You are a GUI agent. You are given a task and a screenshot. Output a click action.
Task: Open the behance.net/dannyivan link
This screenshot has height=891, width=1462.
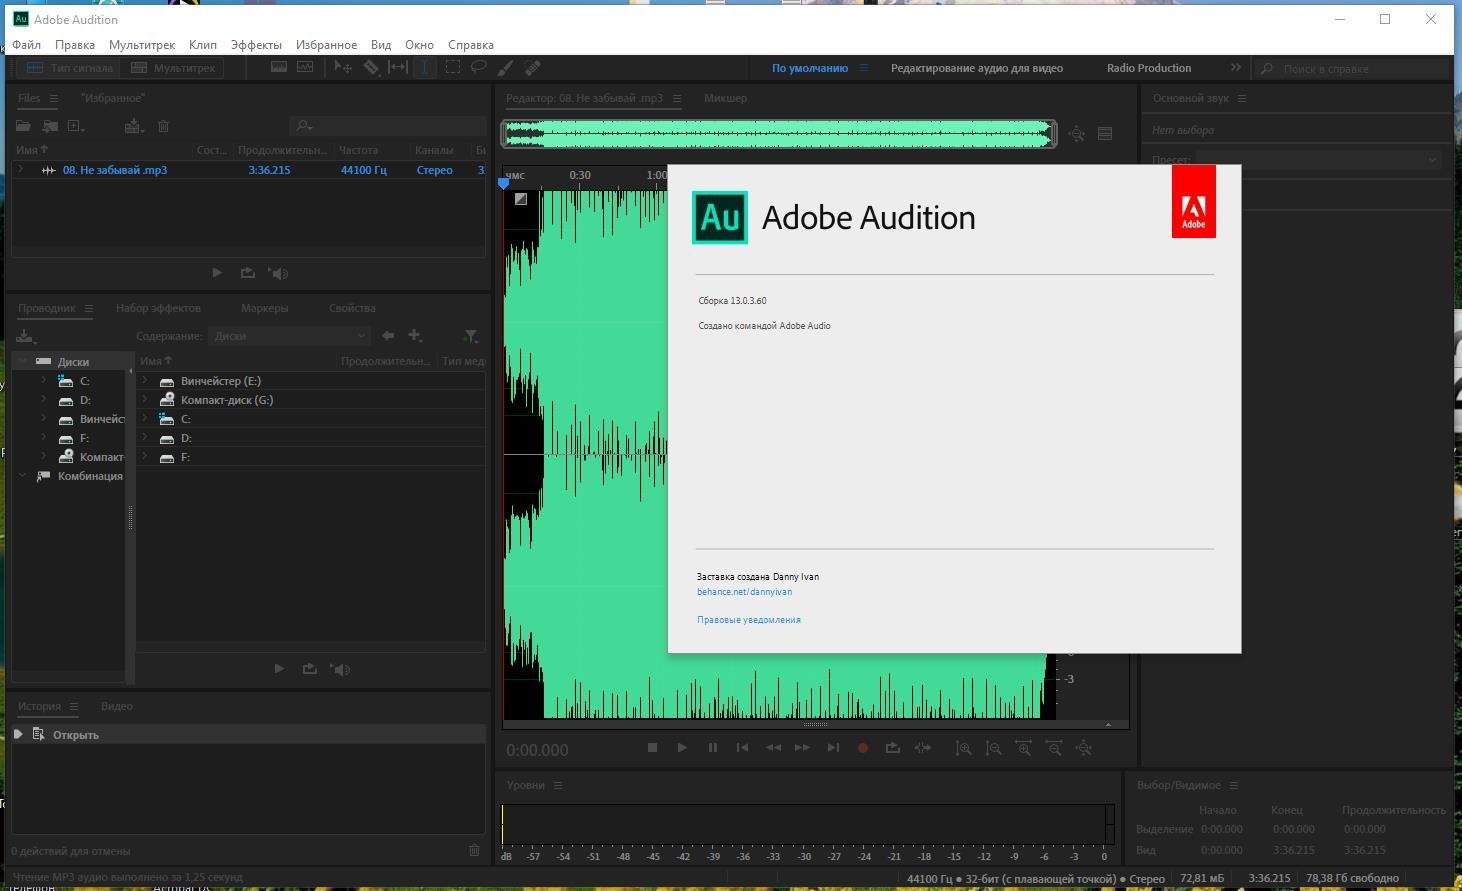click(x=744, y=591)
